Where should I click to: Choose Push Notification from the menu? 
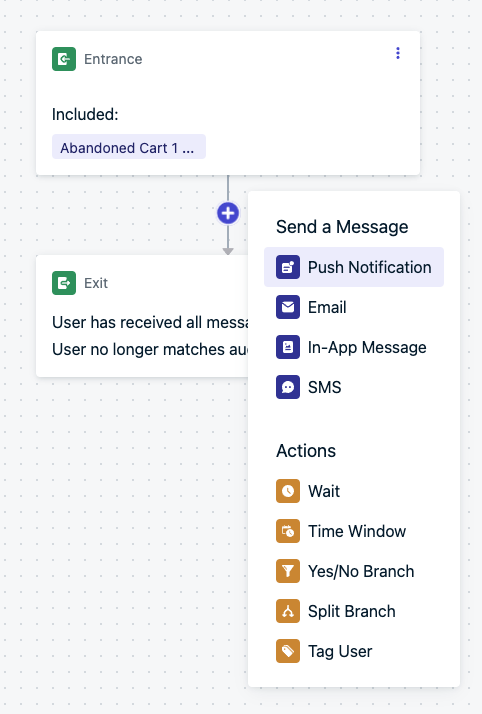pos(354,267)
